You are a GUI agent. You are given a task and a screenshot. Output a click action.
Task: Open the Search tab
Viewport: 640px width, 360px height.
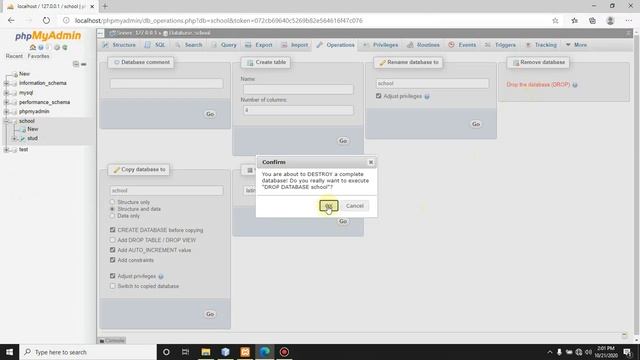189,45
